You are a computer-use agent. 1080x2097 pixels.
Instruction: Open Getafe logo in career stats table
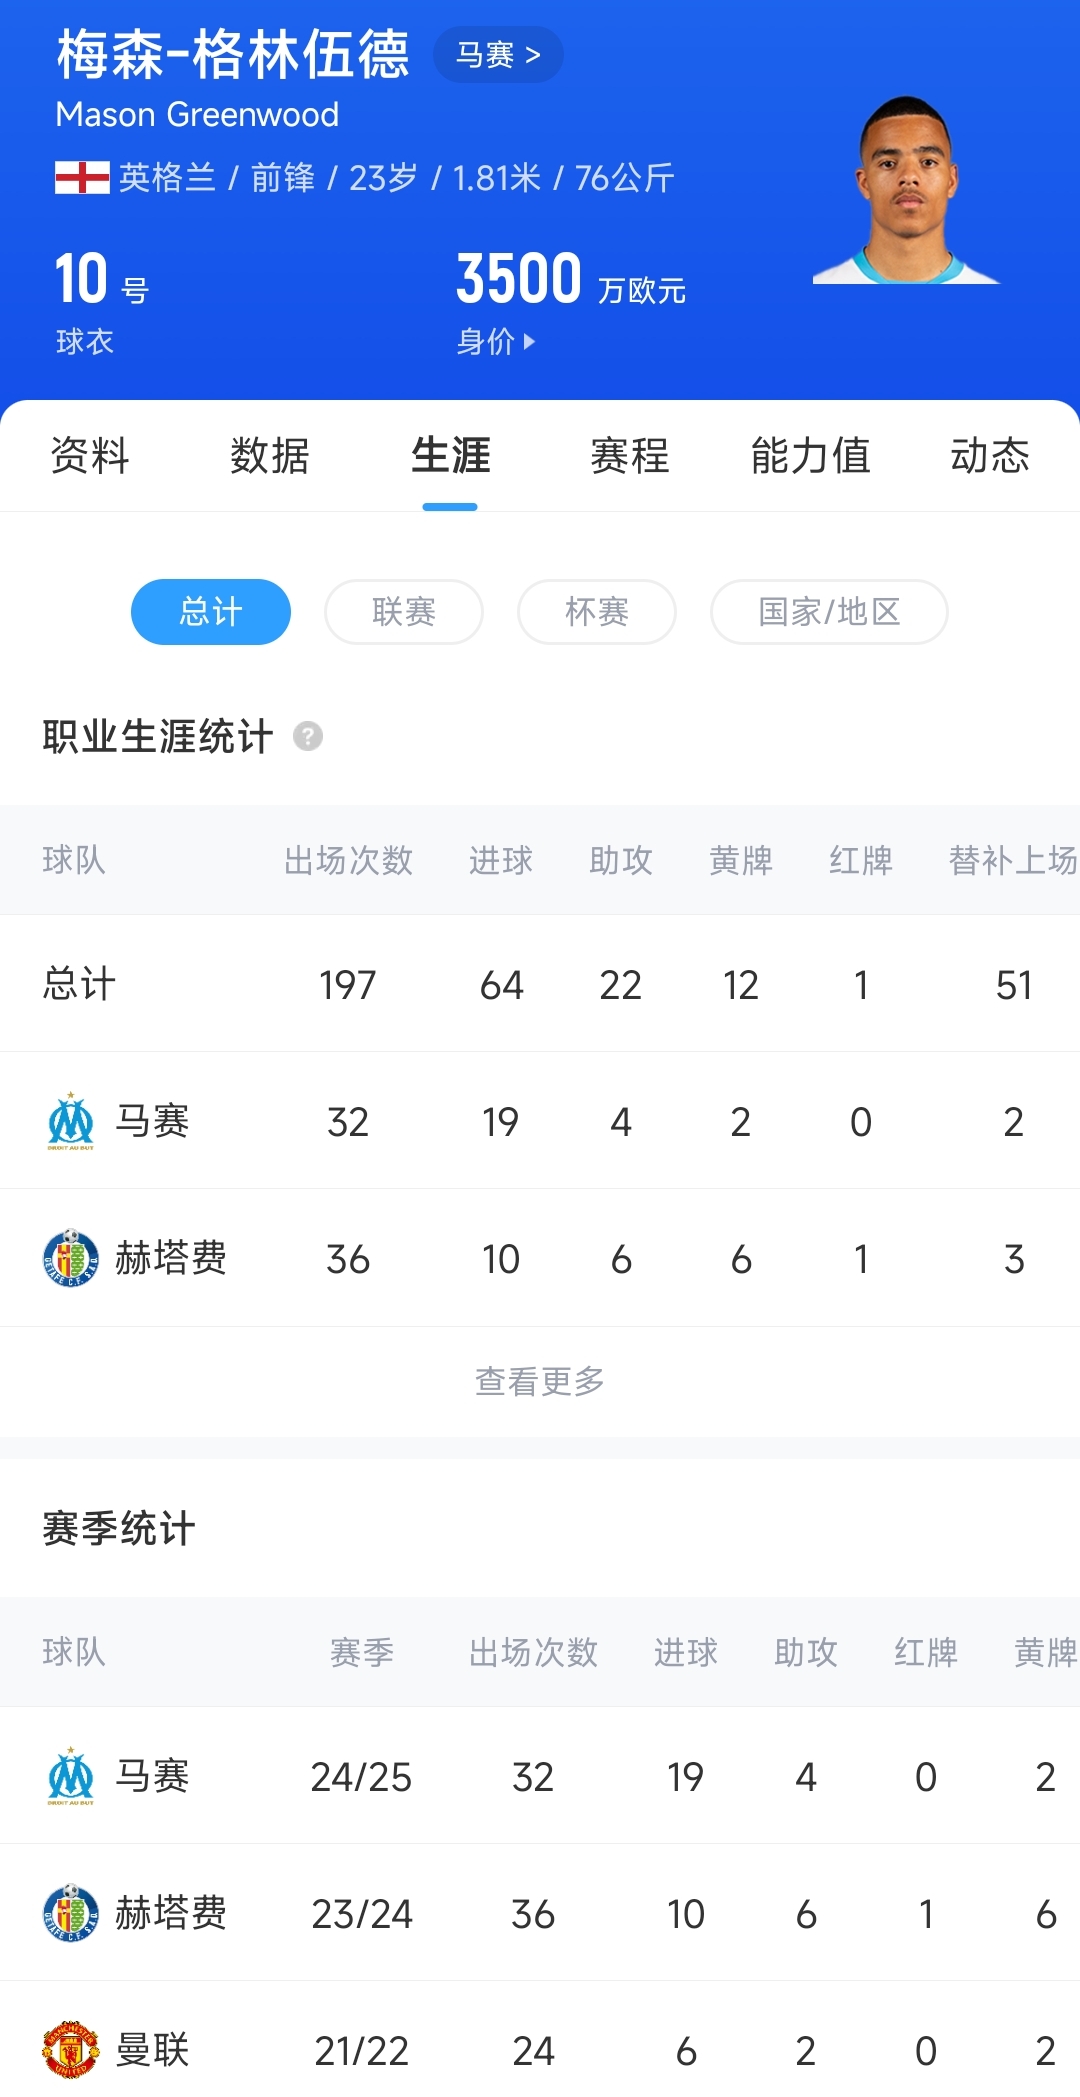pyautogui.click(x=71, y=1258)
